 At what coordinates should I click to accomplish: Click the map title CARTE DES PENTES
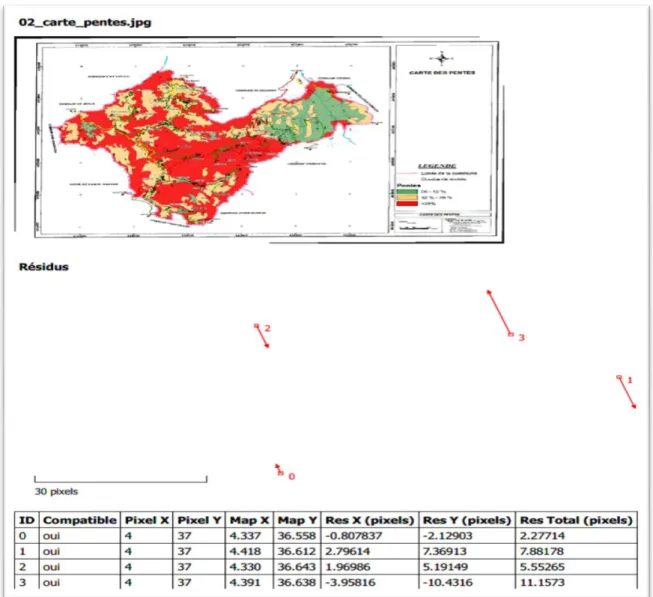(442, 72)
